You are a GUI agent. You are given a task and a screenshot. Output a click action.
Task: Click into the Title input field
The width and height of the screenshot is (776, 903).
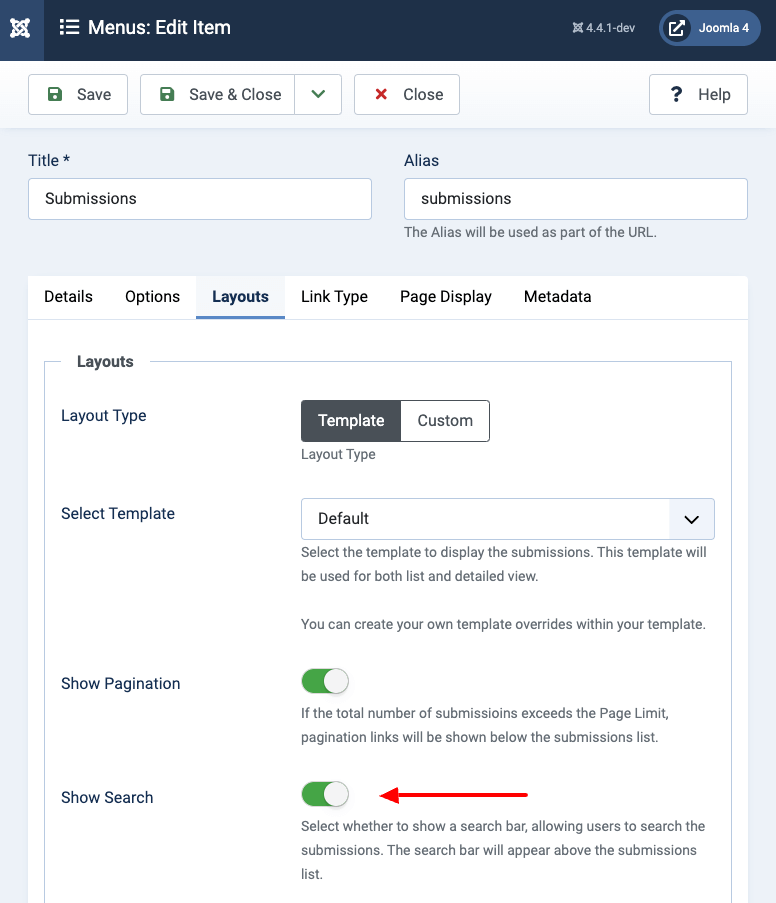coord(200,199)
